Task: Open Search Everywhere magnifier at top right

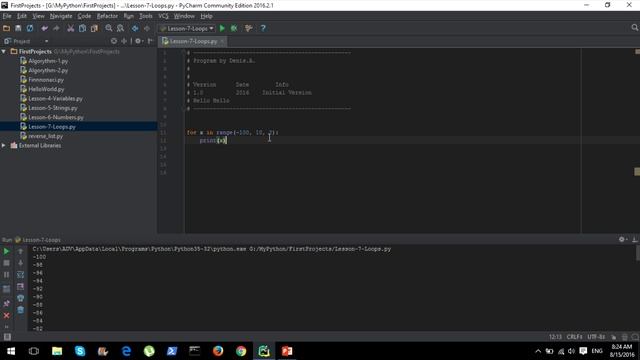Action: (x=634, y=28)
